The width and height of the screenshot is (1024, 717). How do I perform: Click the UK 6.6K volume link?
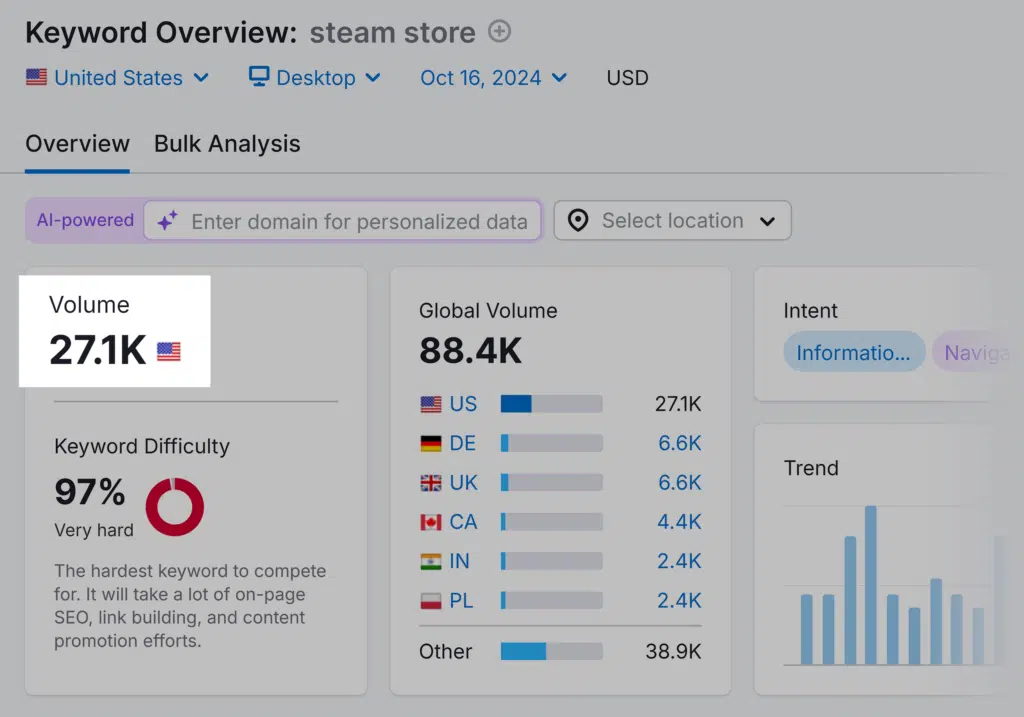click(679, 483)
